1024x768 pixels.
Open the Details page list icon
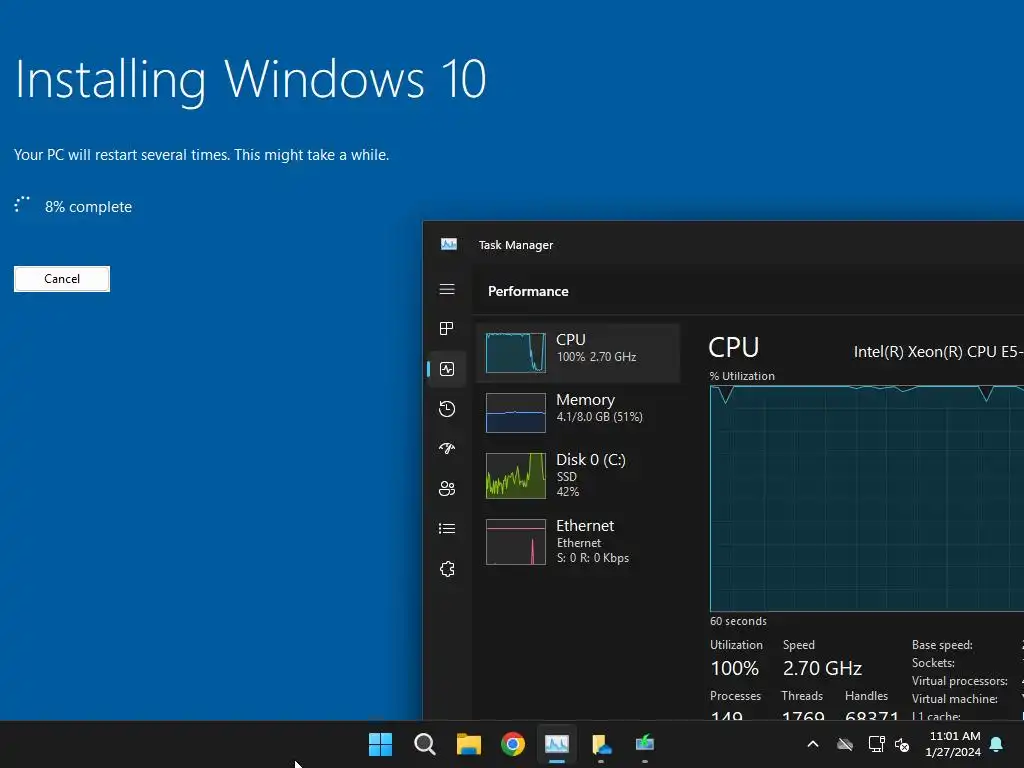[447, 528]
